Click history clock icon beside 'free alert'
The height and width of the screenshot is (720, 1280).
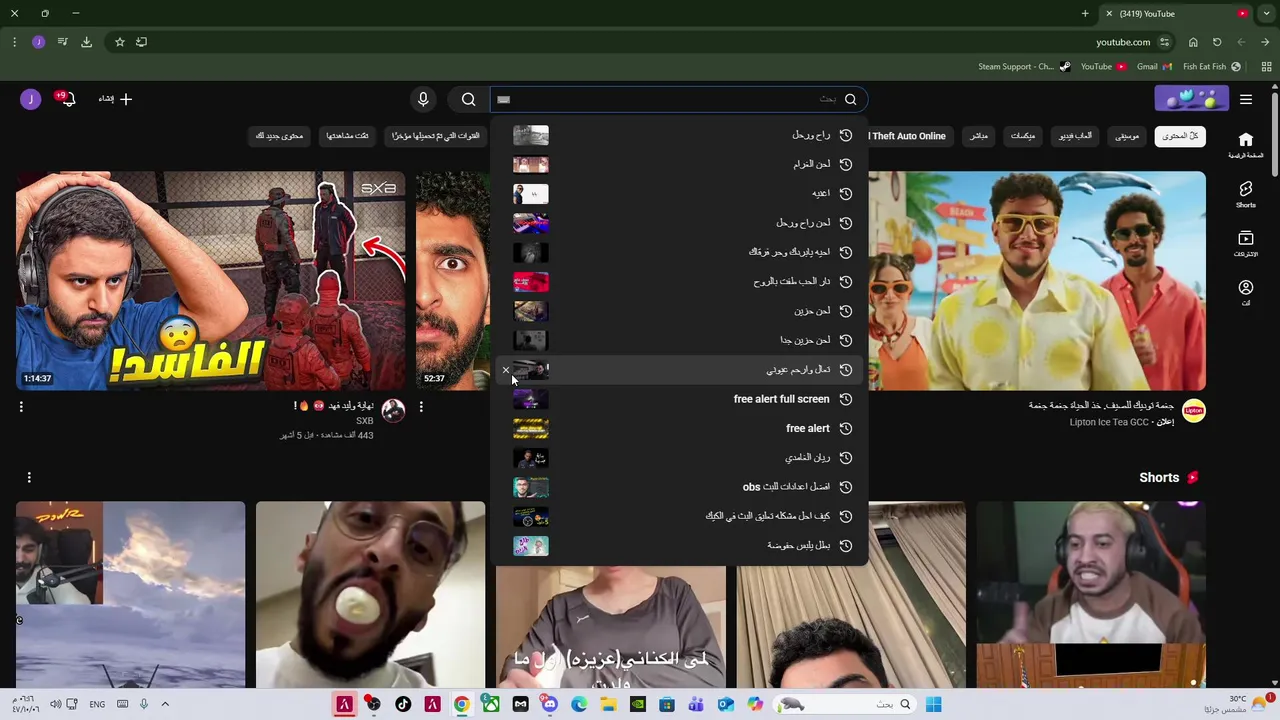[846, 428]
